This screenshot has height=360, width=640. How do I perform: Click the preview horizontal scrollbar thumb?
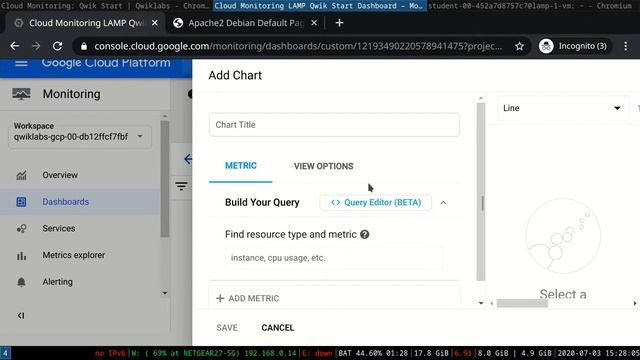click(x=522, y=303)
